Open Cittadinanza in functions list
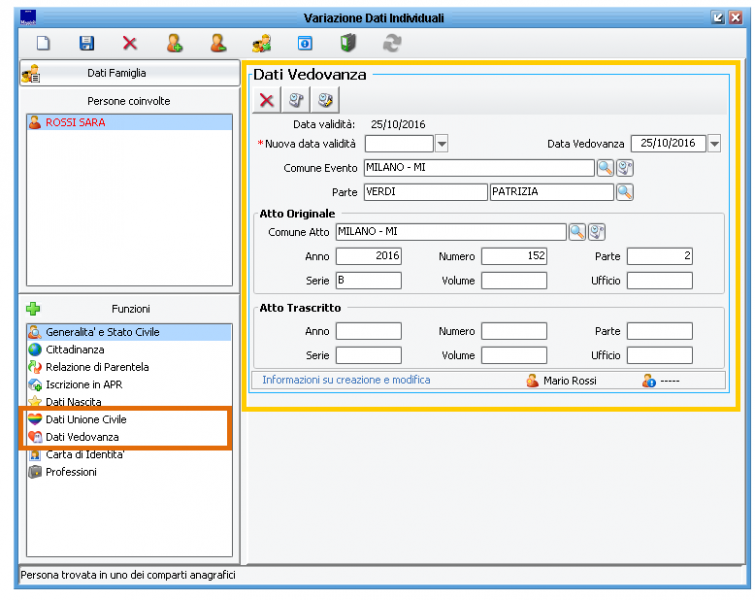The image size is (755, 600). coord(74,350)
